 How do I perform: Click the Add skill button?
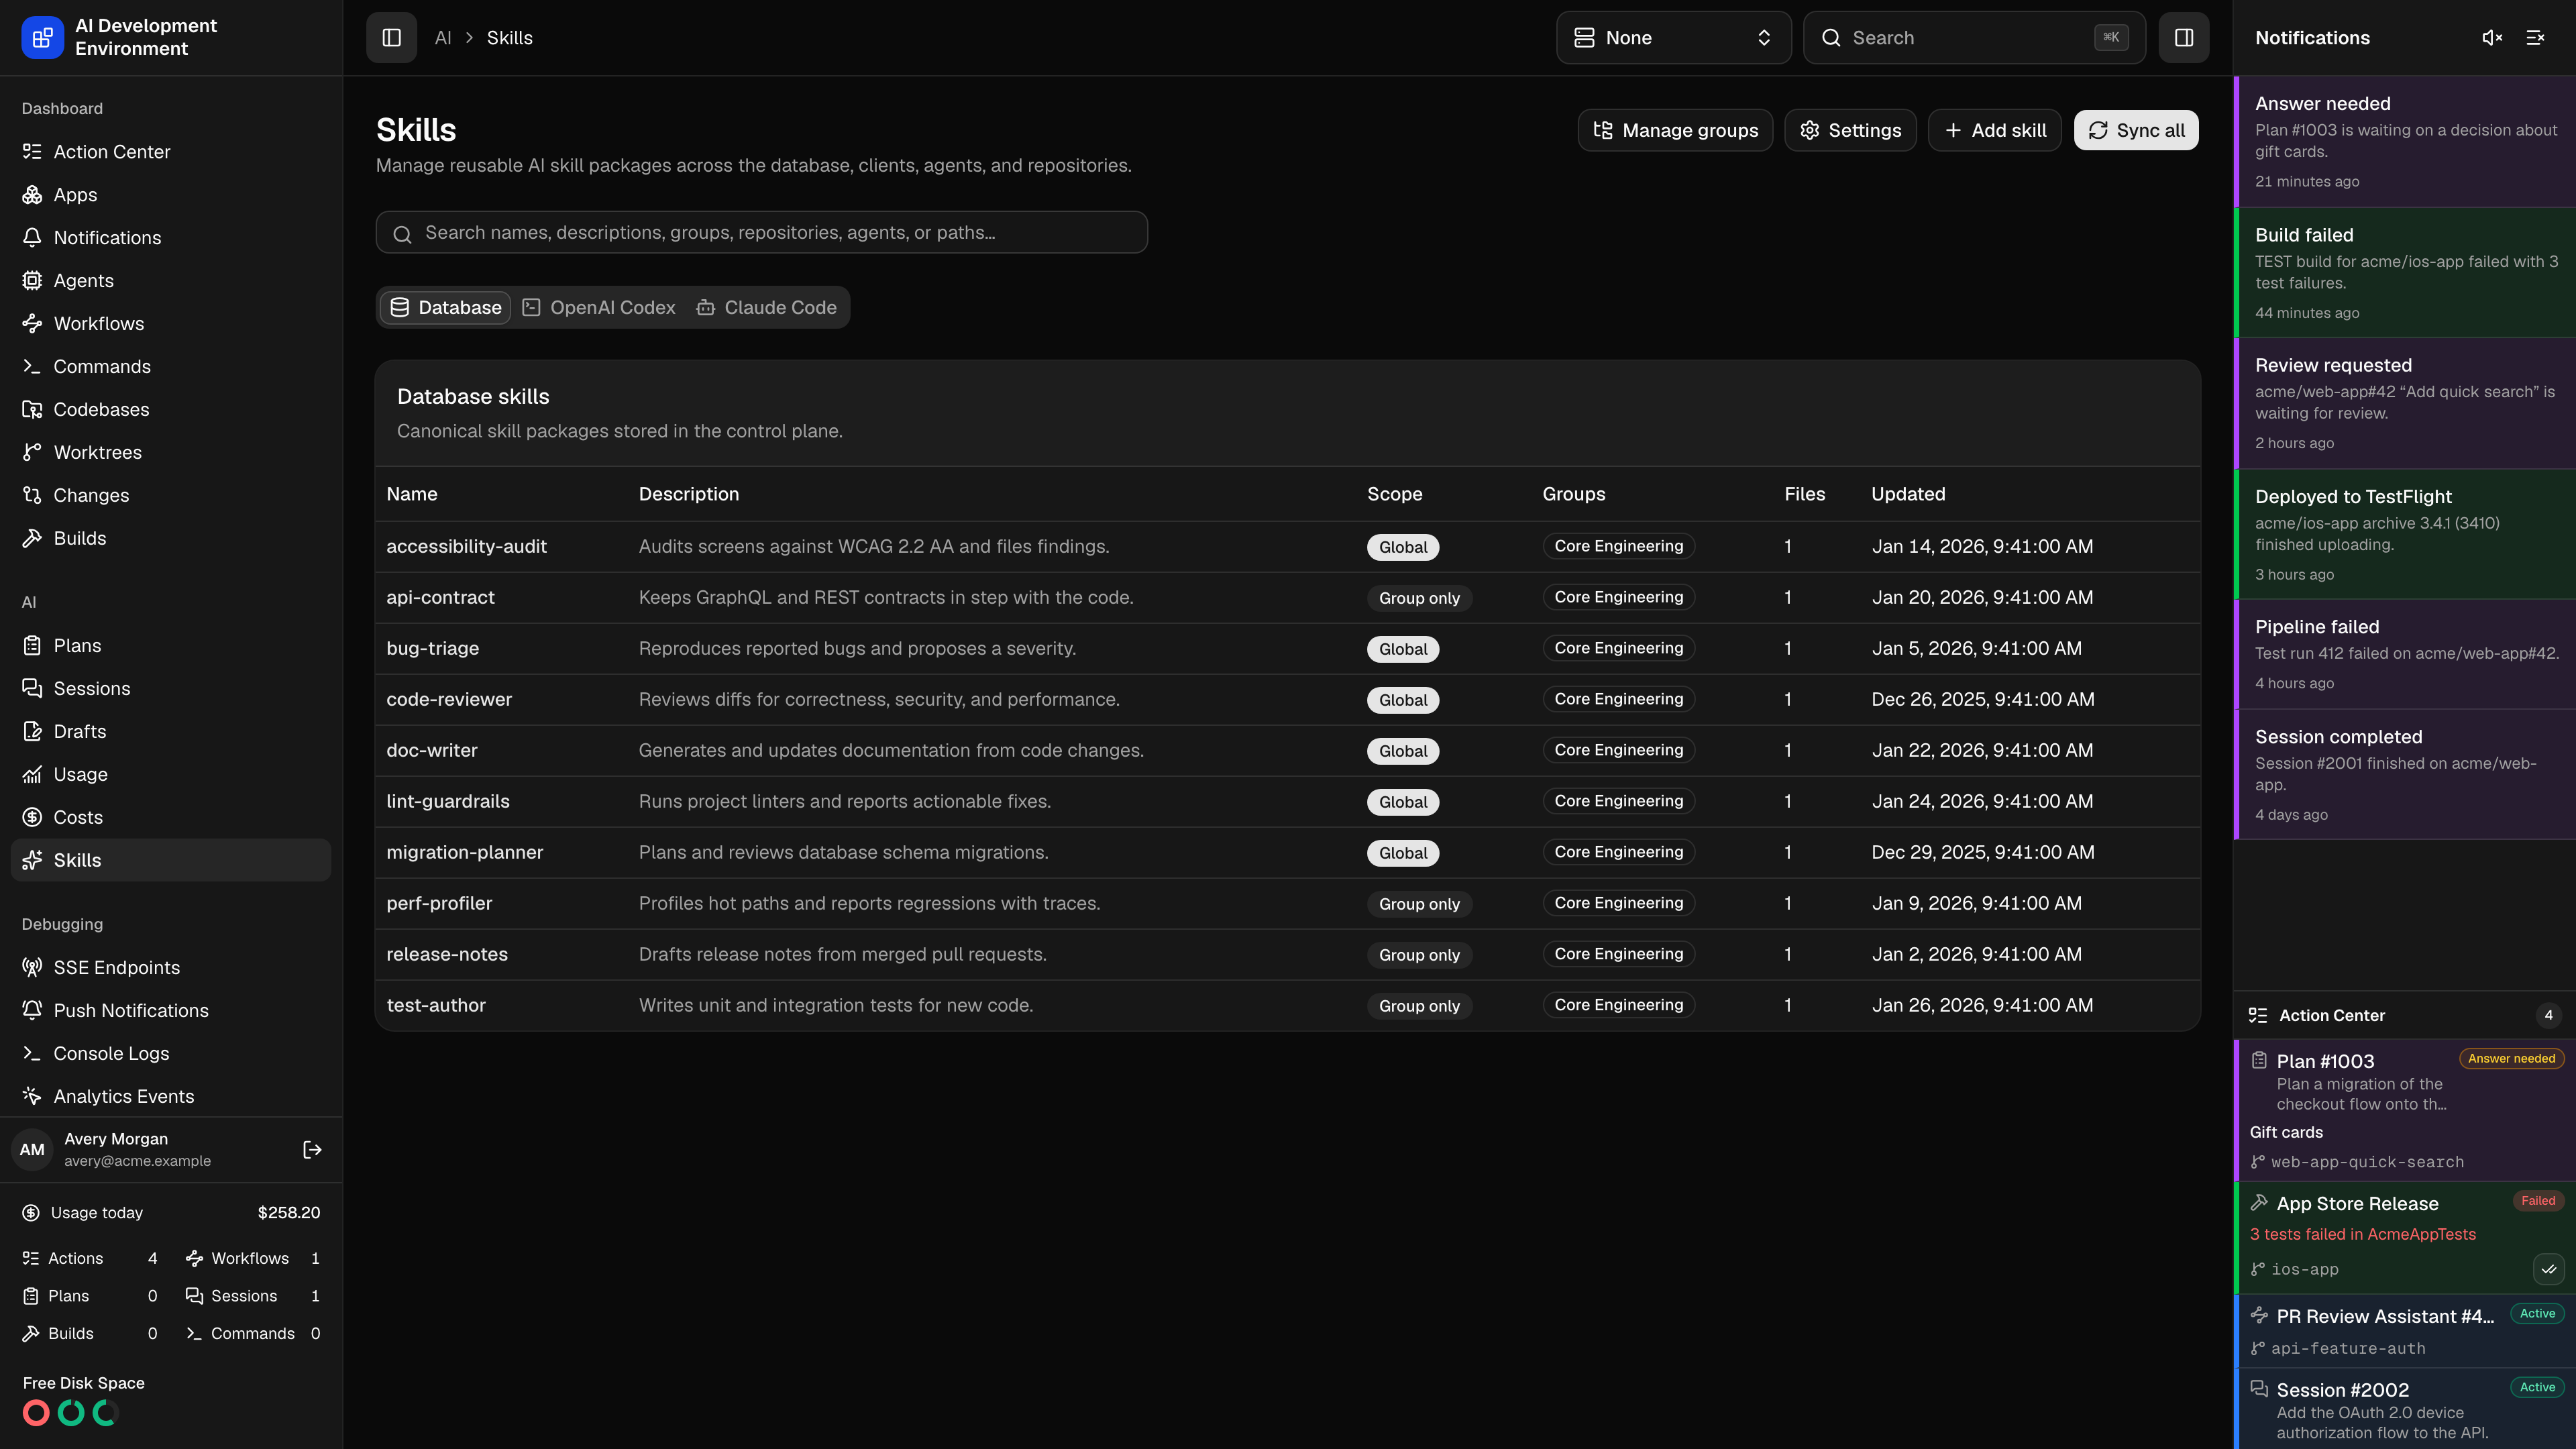(x=1994, y=130)
